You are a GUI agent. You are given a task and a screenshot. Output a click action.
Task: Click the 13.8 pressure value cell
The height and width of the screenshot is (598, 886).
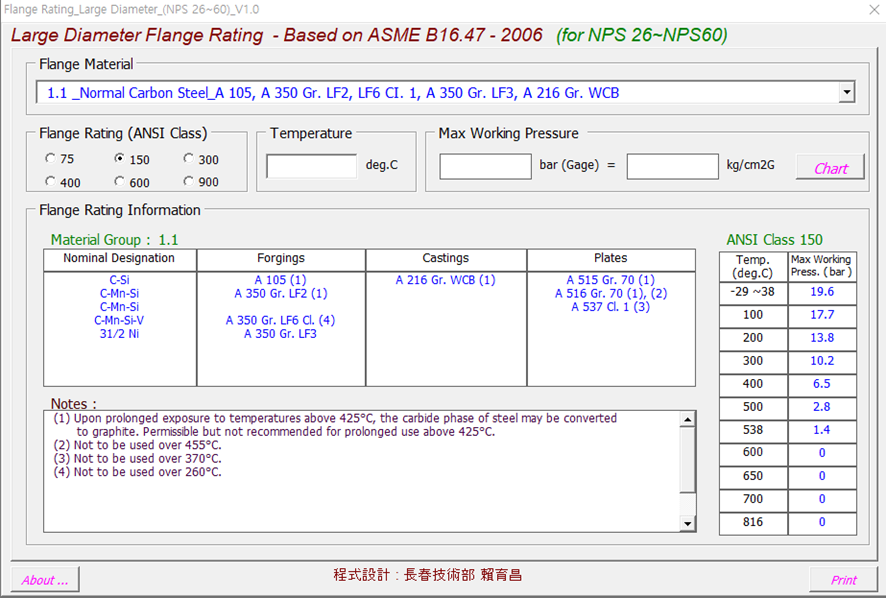click(822, 338)
